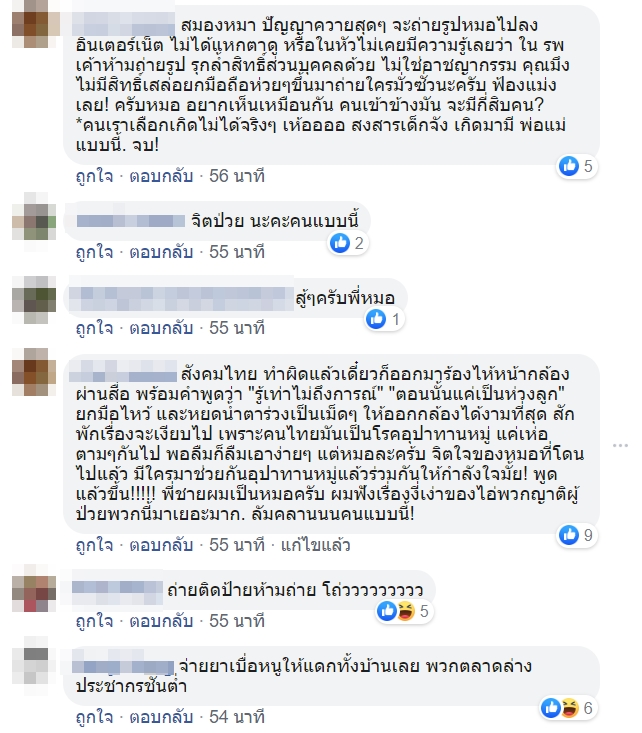Click like icon on จิตป่วย comment

[x=340, y=243]
